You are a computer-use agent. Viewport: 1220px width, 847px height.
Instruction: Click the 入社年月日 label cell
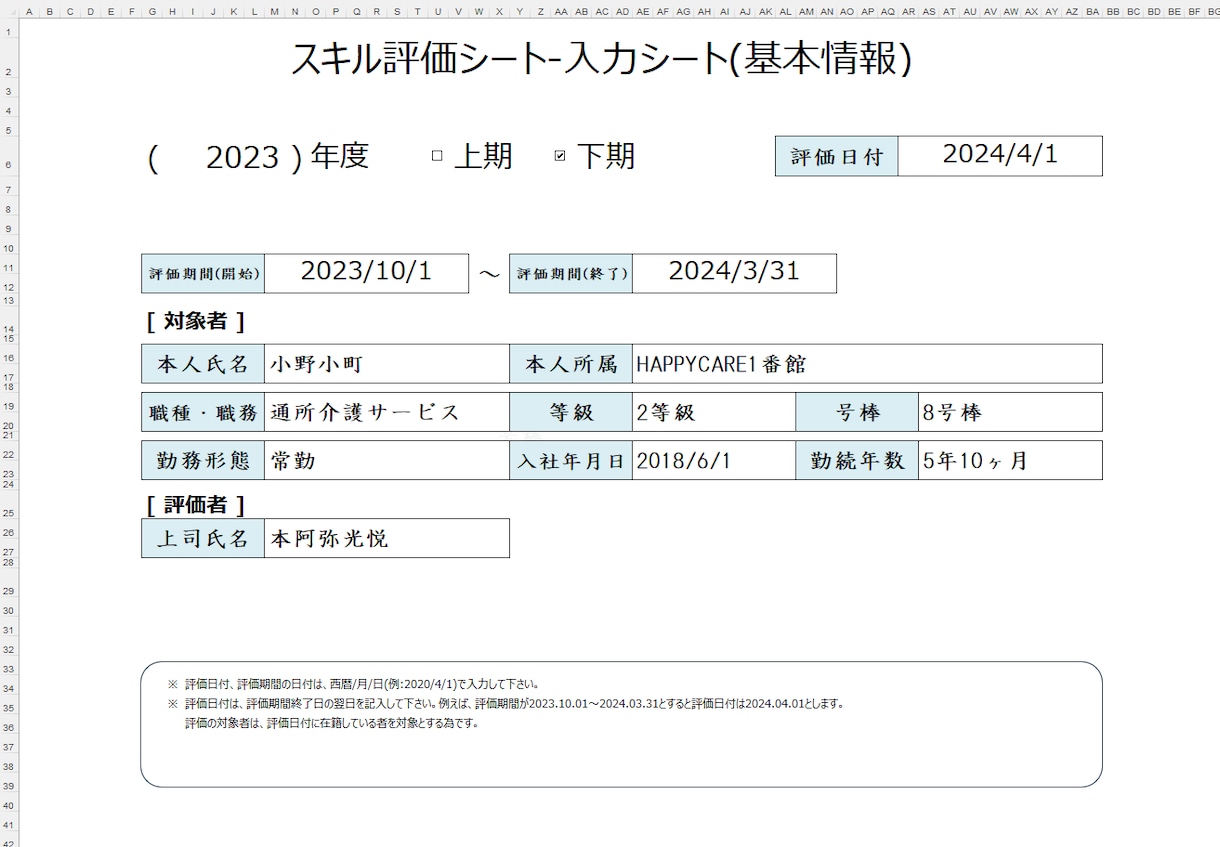point(571,460)
